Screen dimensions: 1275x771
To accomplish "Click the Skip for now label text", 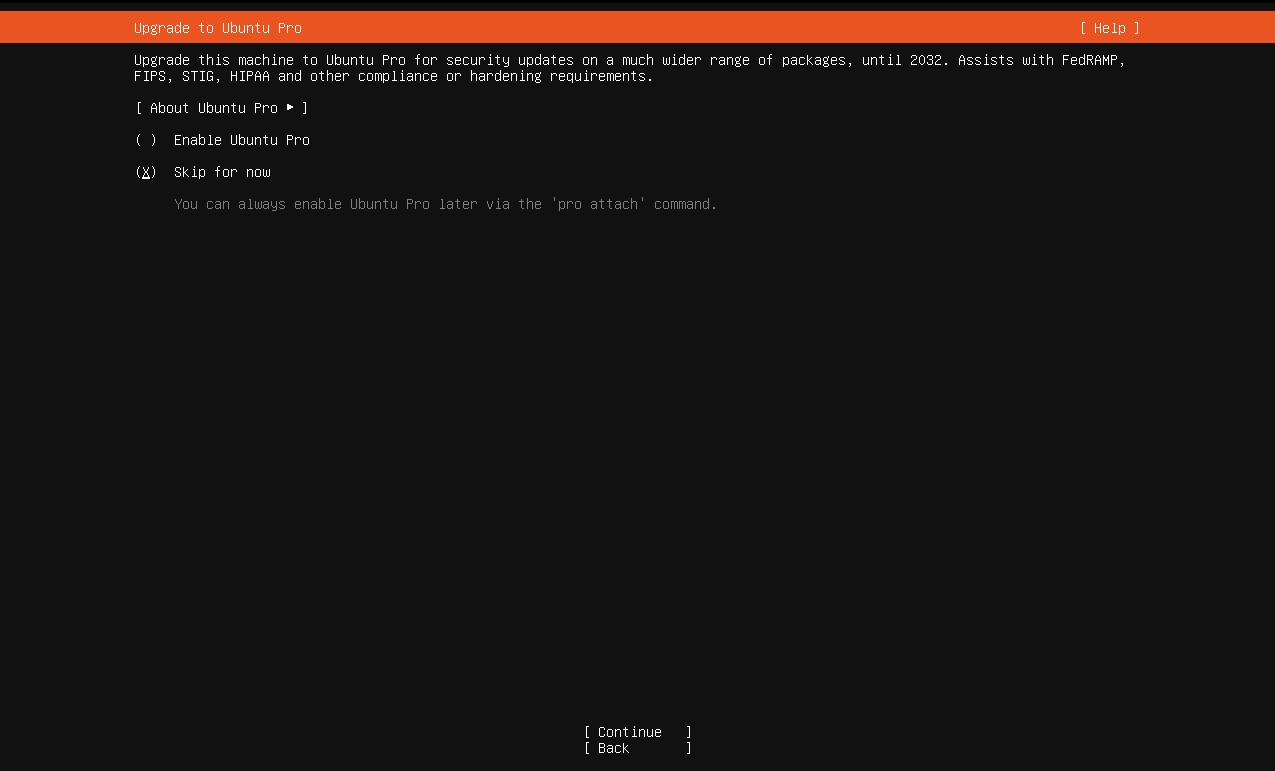I will point(221,171).
